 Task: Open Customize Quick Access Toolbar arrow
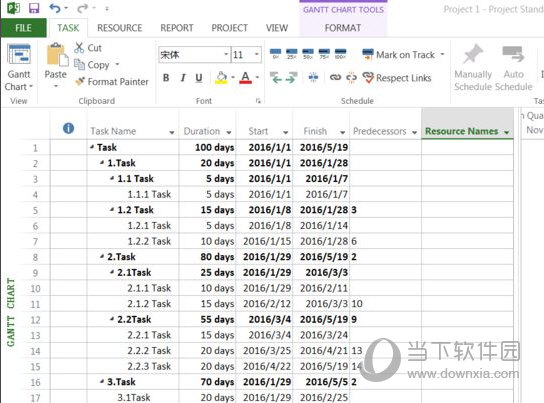pyautogui.click(x=107, y=8)
